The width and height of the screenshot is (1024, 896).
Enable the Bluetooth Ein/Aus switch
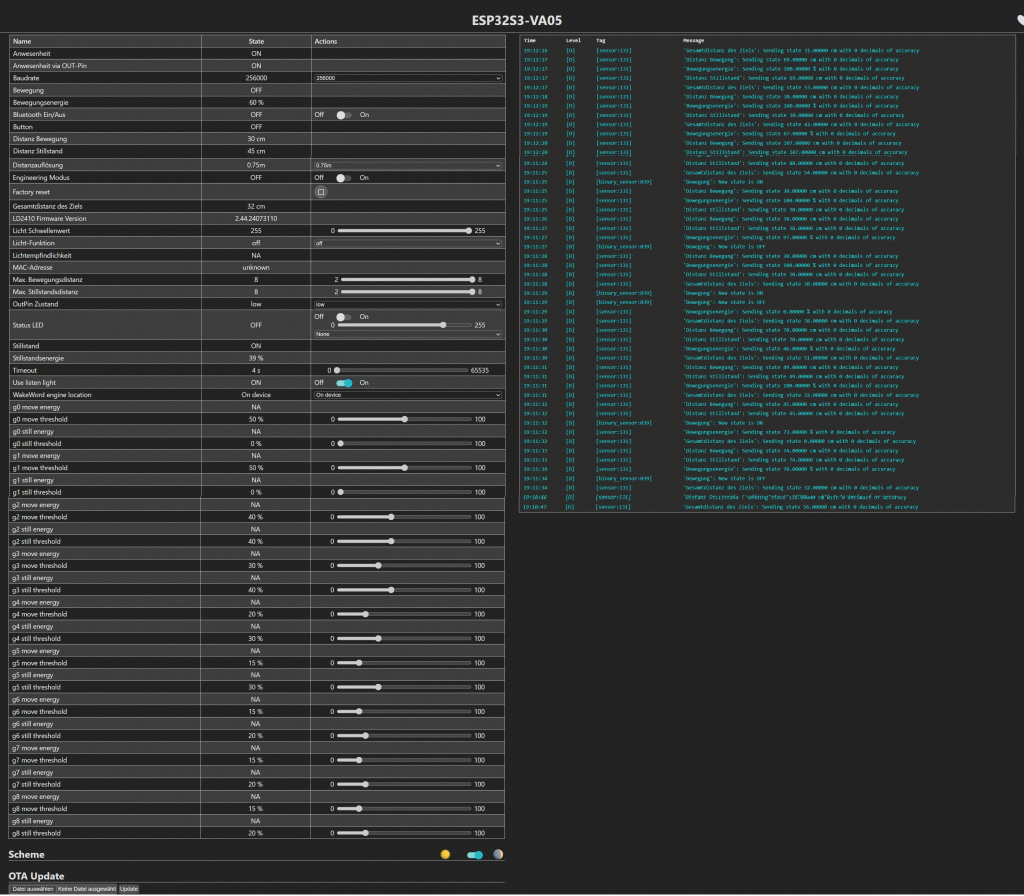point(344,114)
